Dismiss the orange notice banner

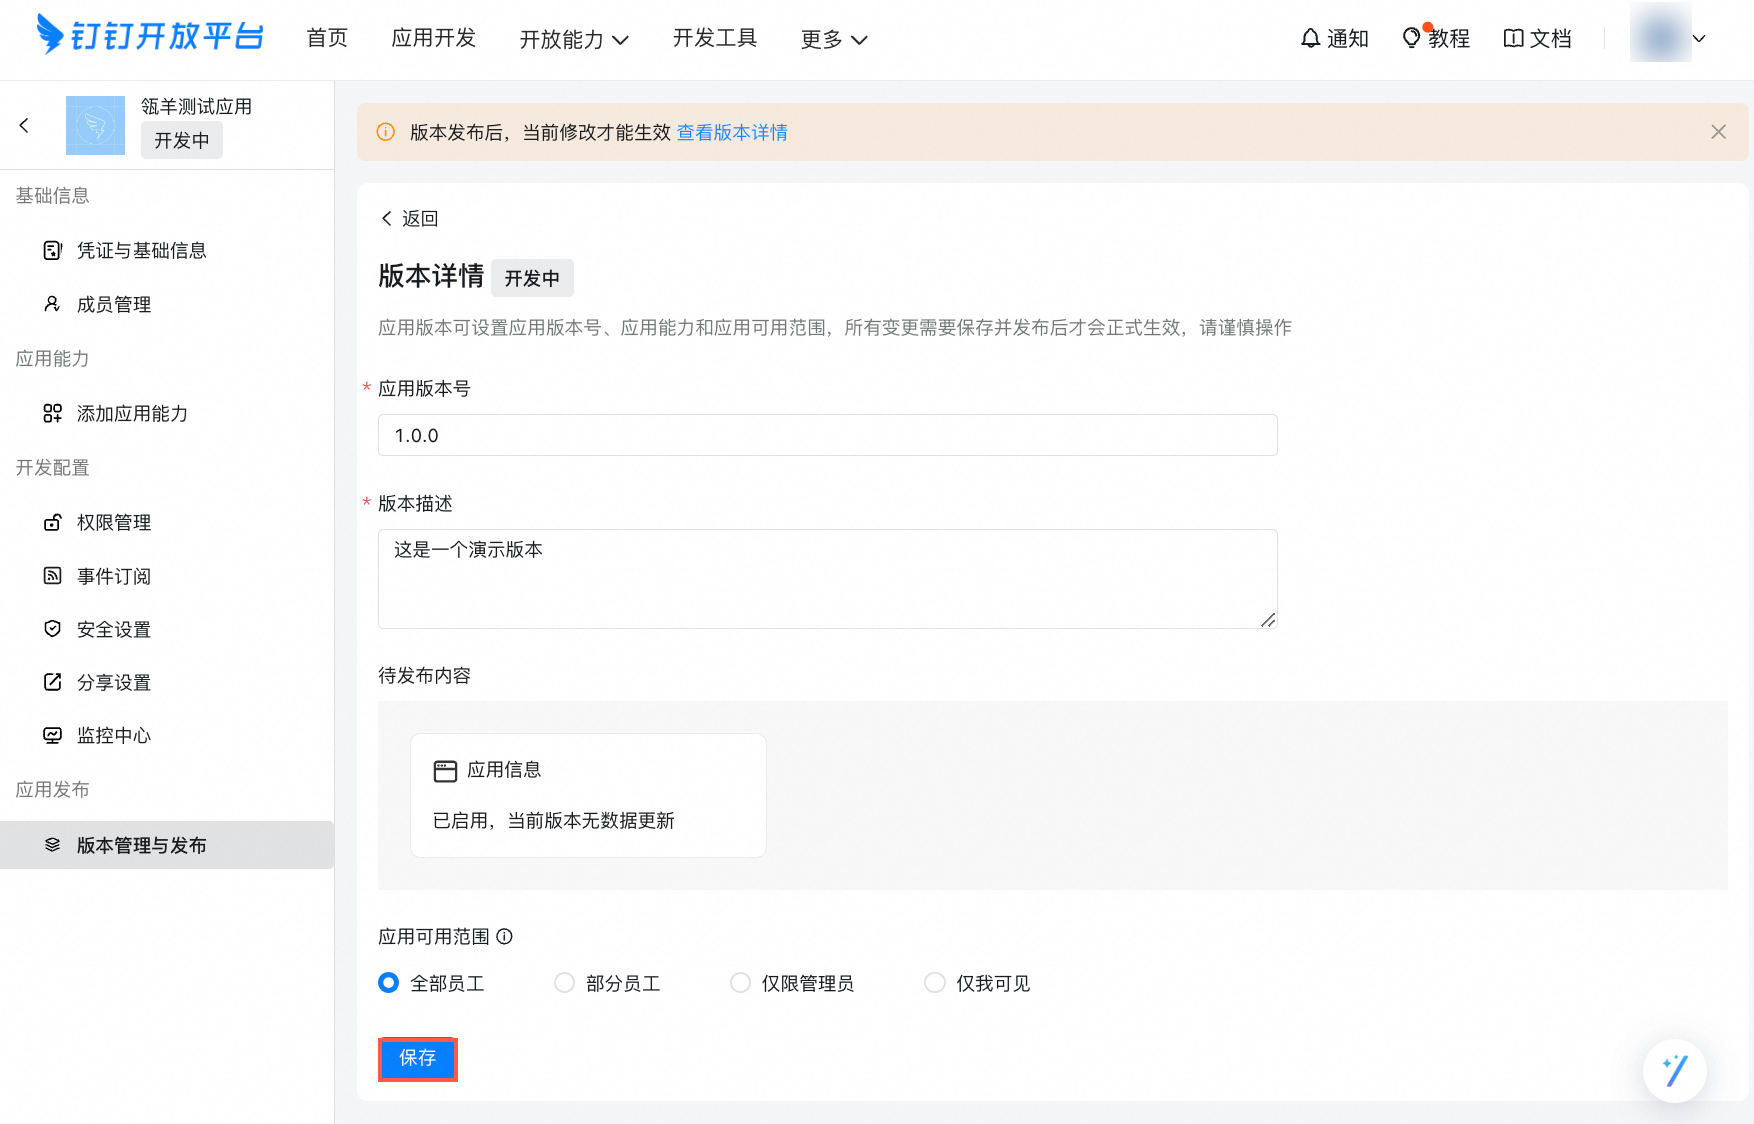[1718, 132]
